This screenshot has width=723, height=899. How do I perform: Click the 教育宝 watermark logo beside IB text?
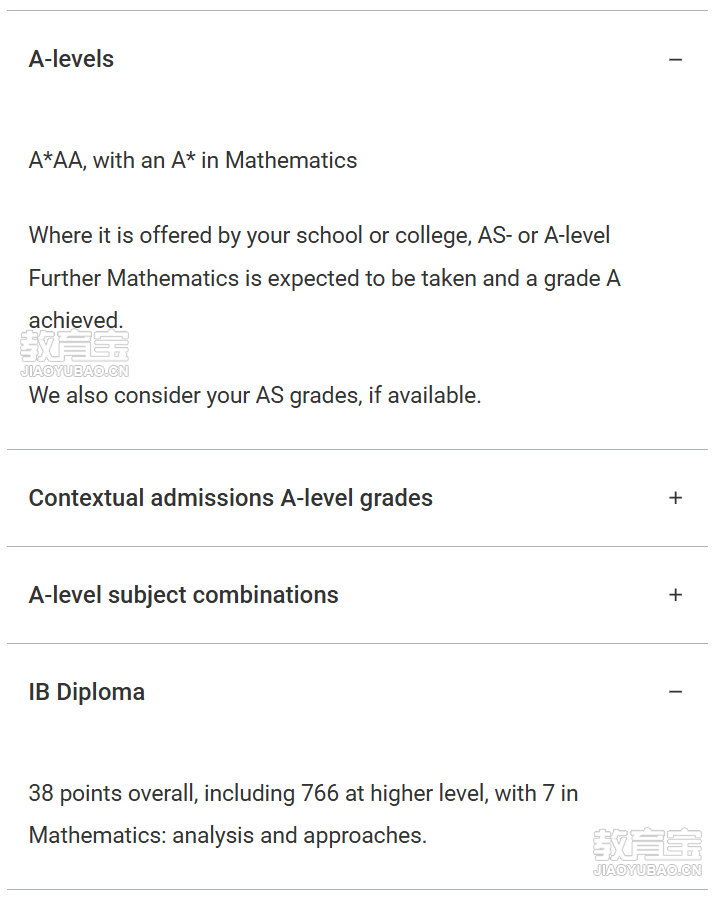click(x=647, y=845)
